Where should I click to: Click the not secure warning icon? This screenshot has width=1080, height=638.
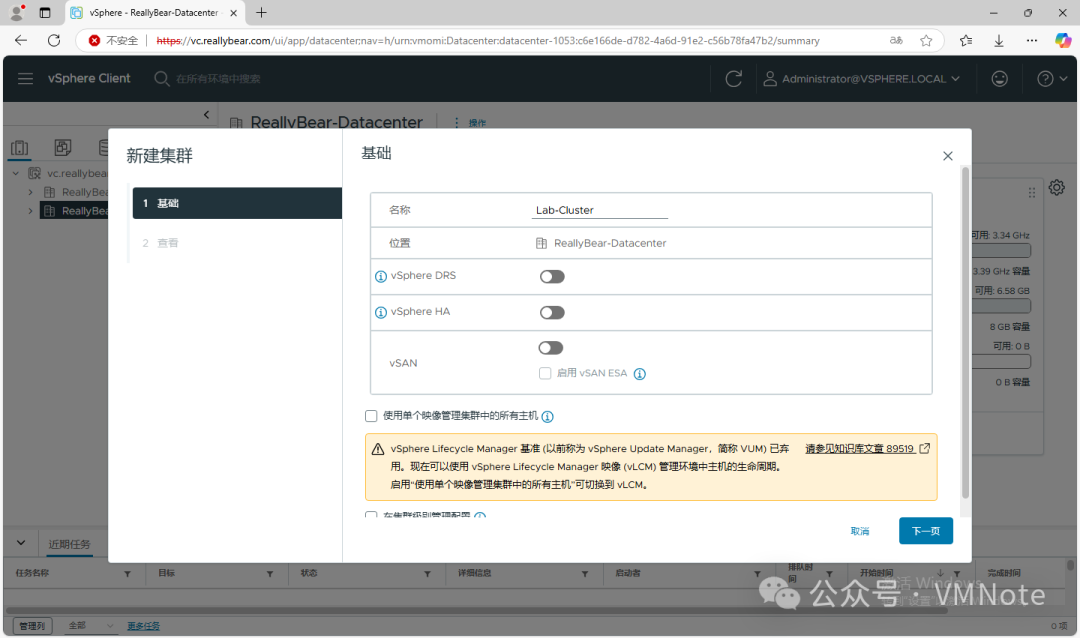point(94,41)
